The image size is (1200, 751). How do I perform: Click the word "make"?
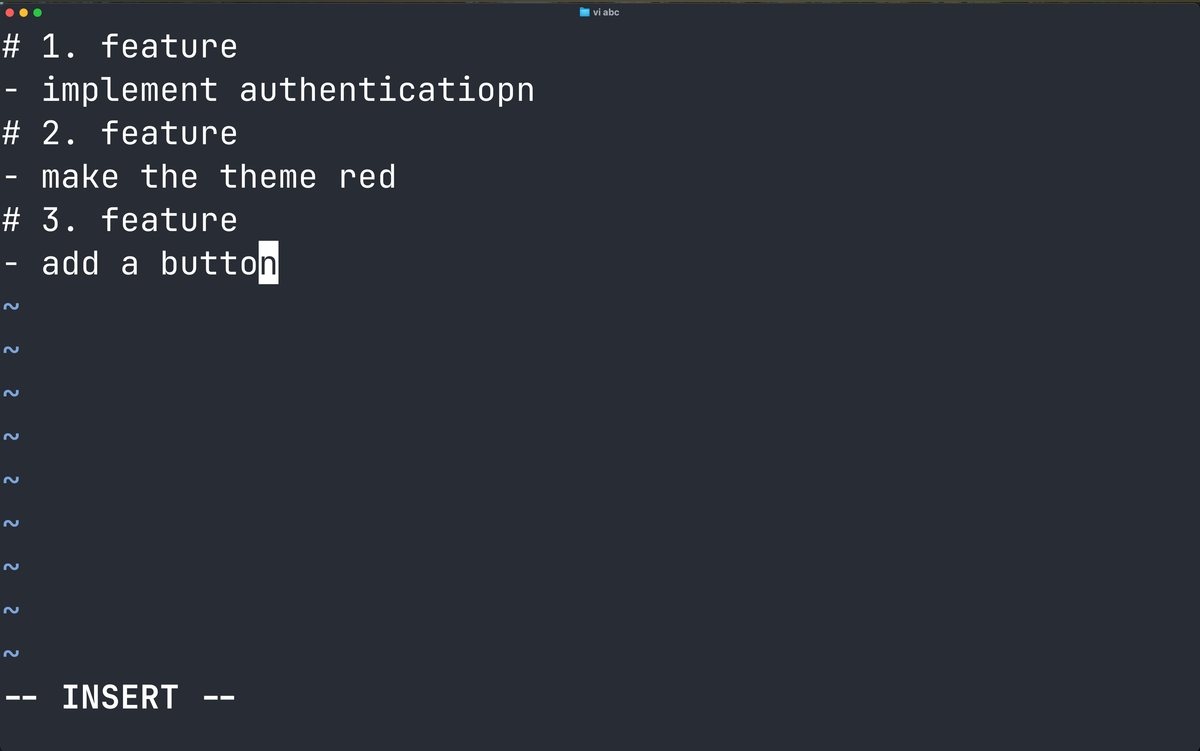coord(80,178)
